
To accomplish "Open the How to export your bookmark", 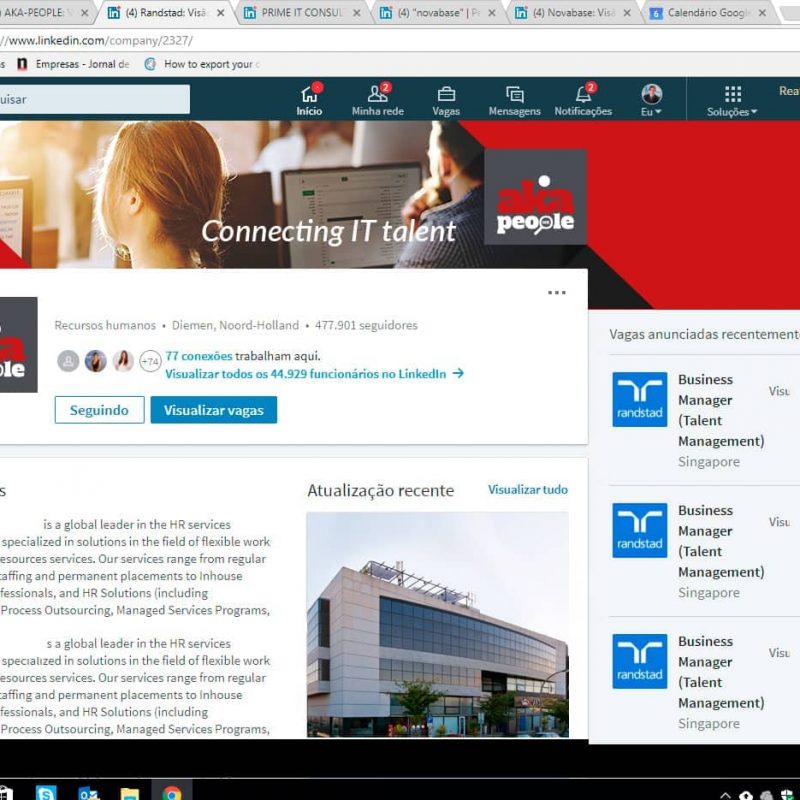I will click(x=202, y=64).
